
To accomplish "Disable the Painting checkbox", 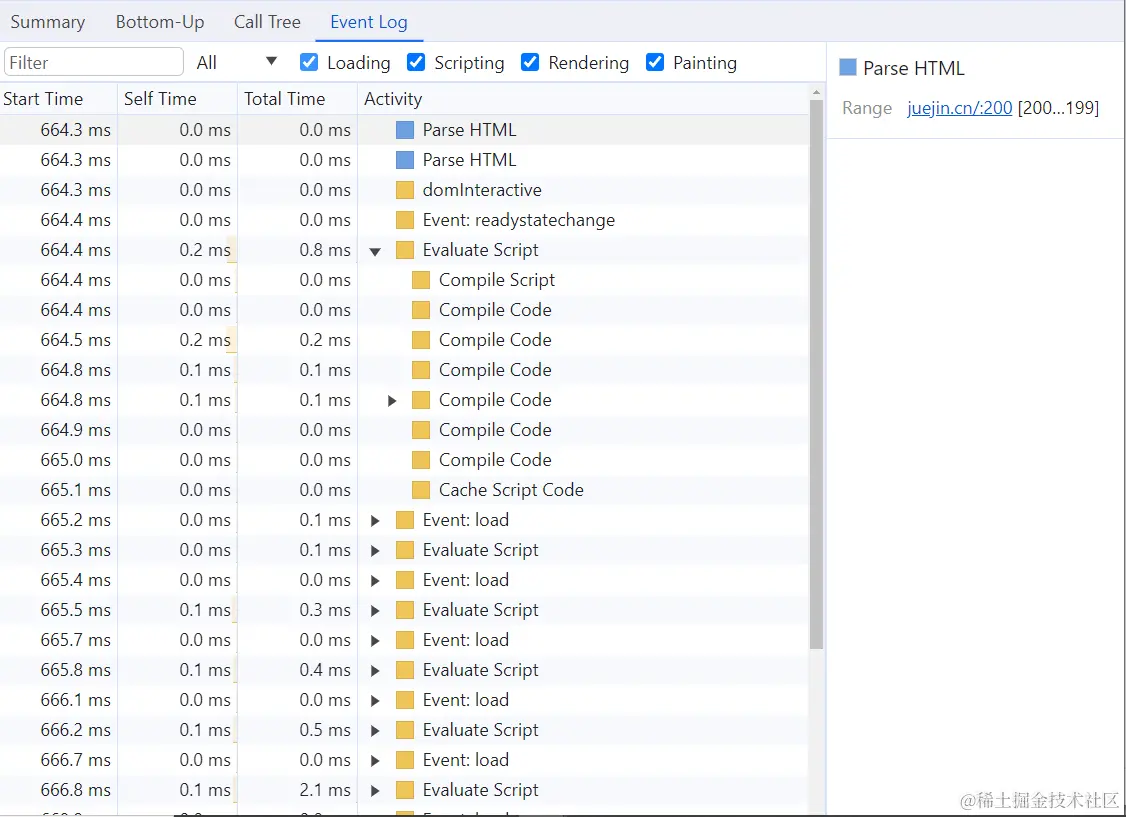I will pyautogui.click(x=655, y=62).
